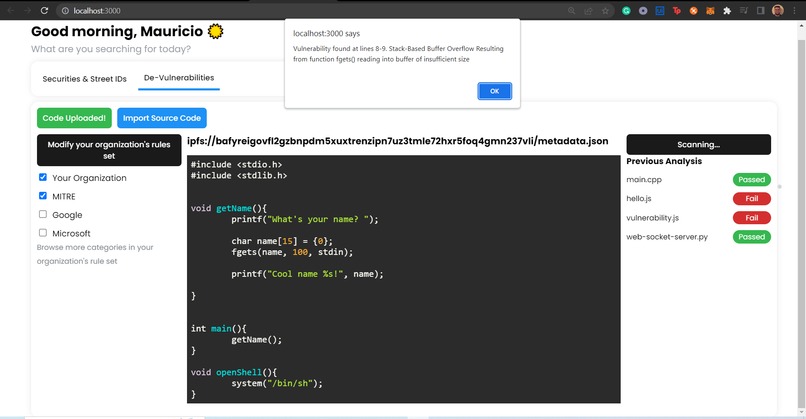Open the Grammarly extension icon
806x419 pixels.
[626, 10]
